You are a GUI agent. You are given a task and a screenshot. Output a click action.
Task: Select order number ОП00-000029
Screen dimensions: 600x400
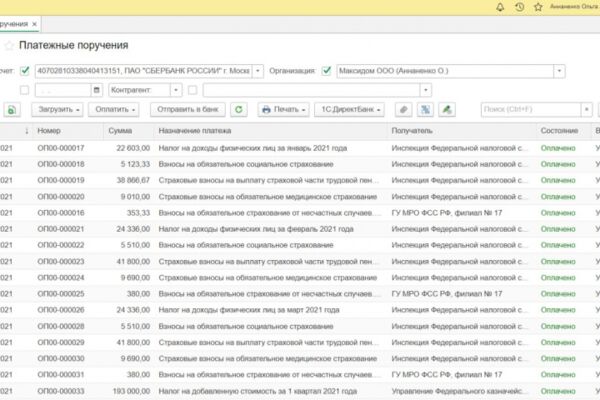point(61,342)
